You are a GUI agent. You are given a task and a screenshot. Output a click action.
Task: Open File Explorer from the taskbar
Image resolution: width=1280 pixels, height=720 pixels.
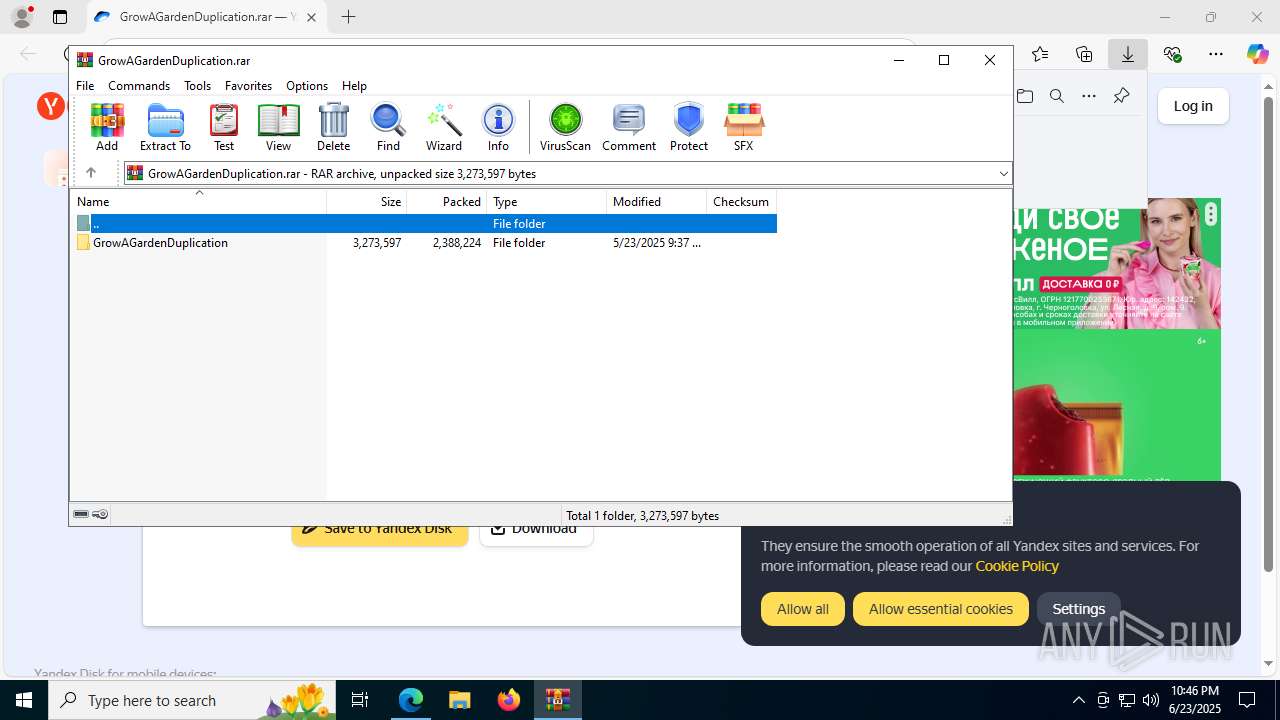tap(460, 700)
